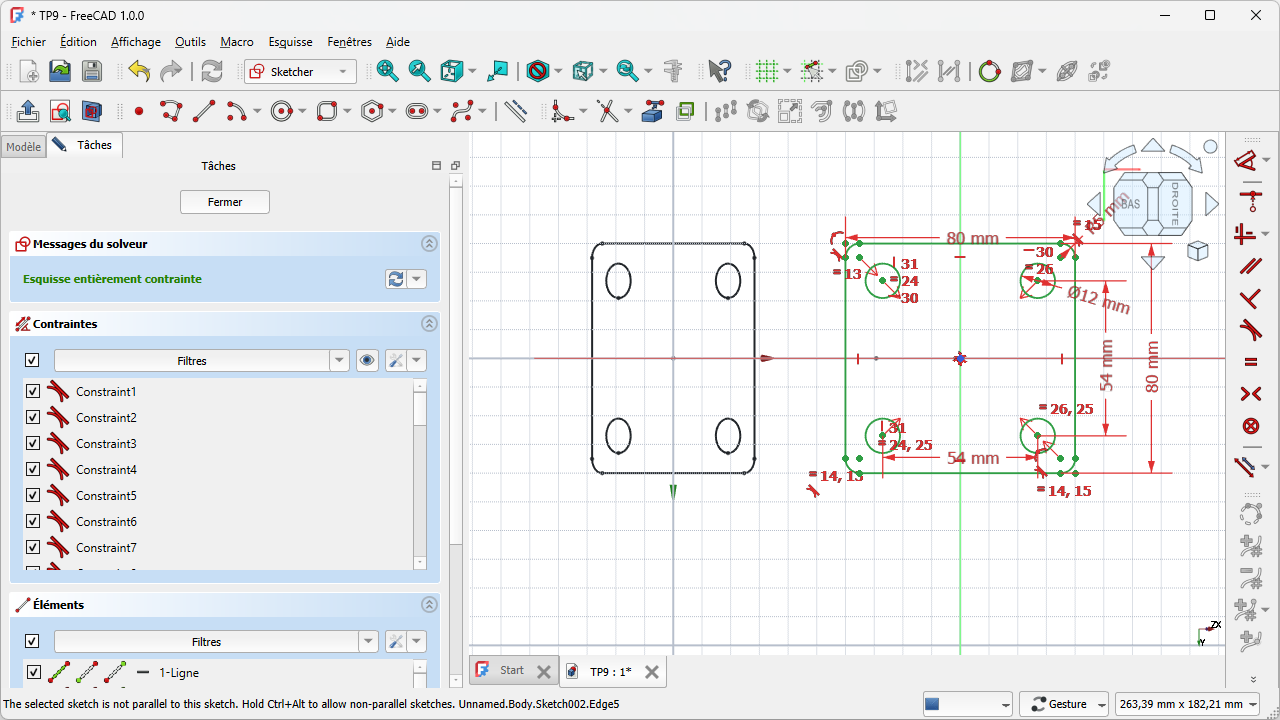Toggle the sketch grid icon
1280x720 pixels.
click(766, 71)
